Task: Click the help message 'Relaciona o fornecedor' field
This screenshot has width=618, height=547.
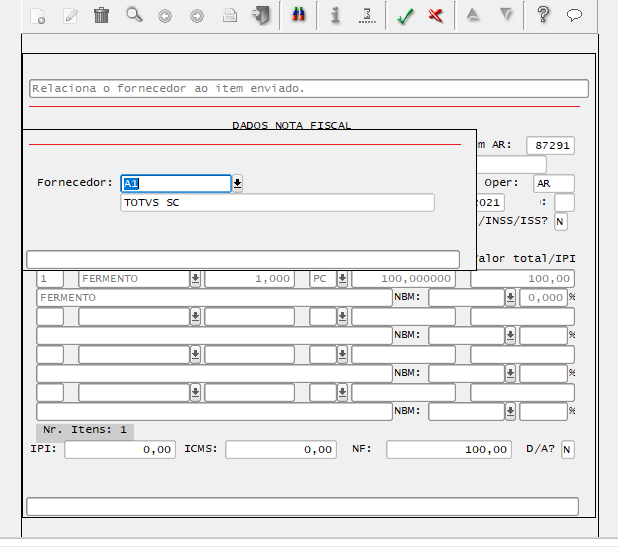Action: tap(309, 89)
